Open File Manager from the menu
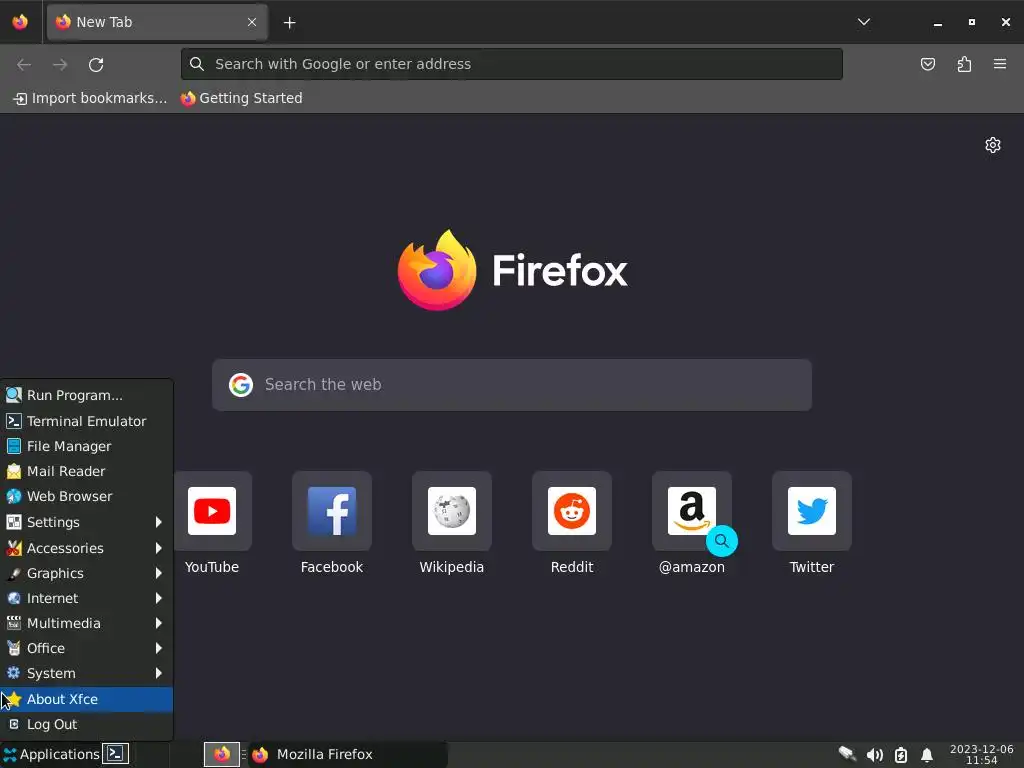 86,446
